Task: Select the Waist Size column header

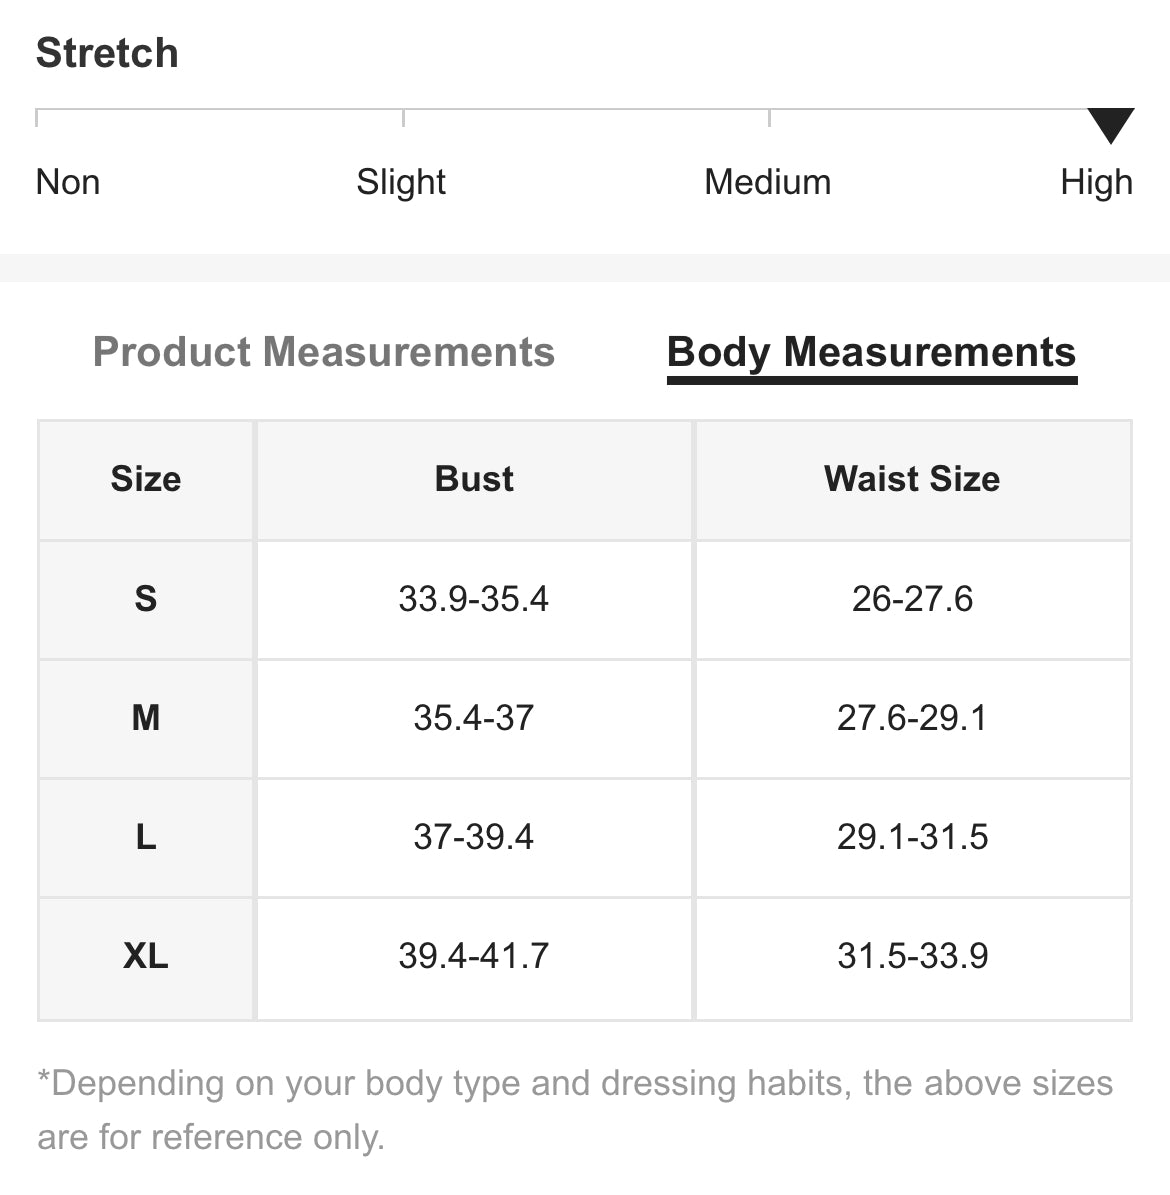Action: coord(912,479)
